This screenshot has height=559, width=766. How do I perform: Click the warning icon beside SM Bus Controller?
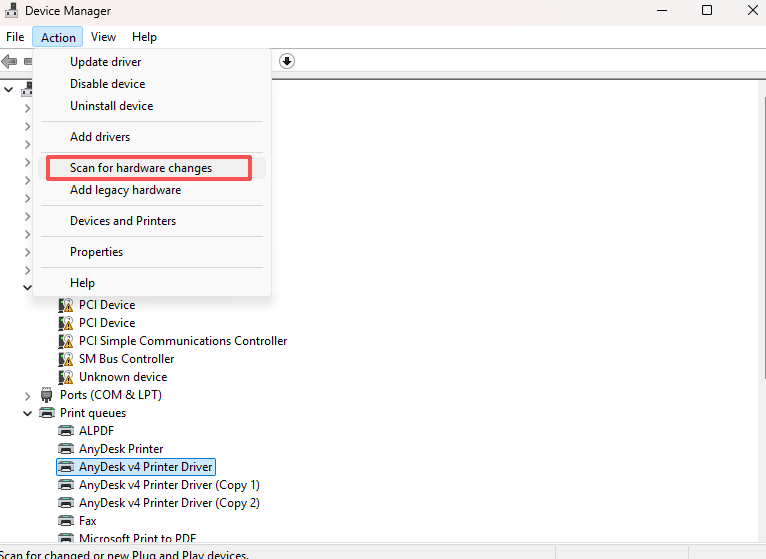[66, 359]
